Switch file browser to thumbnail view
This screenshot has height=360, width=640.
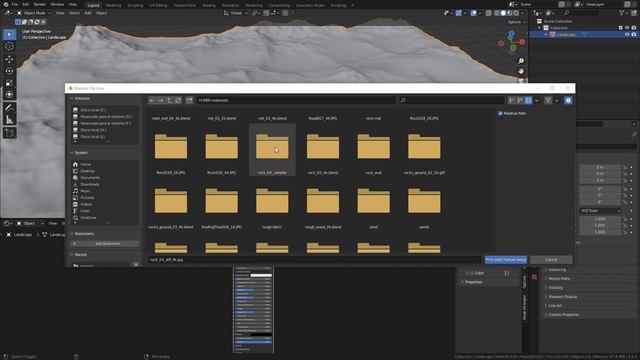tap(528, 100)
